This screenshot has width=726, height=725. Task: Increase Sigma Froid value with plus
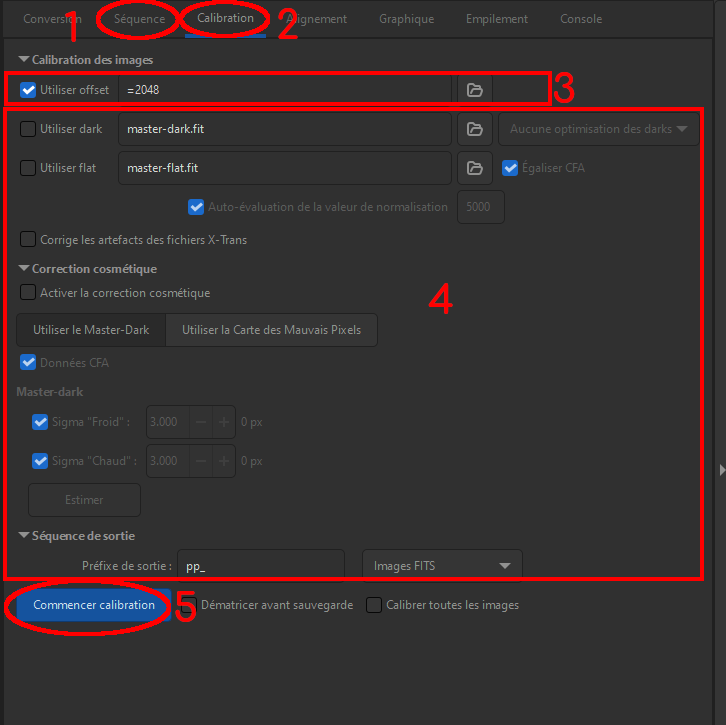point(224,422)
